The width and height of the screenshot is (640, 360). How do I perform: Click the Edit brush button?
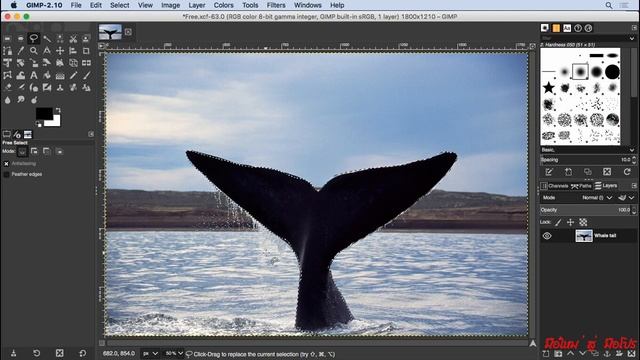click(x=549, y=172)
